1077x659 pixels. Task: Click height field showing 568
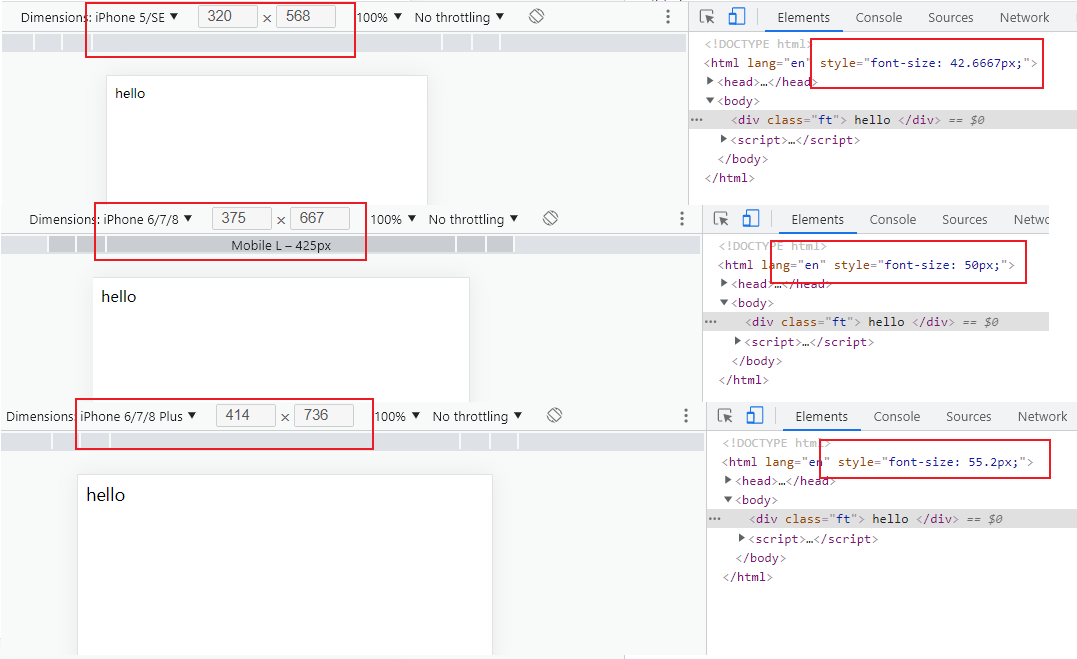pyautogui.click(x=306, y=16)
